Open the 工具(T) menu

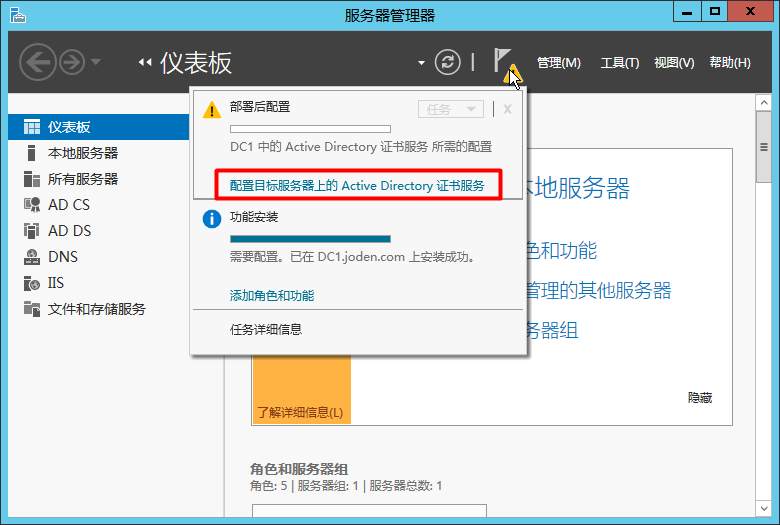click(x=619, y=63)
